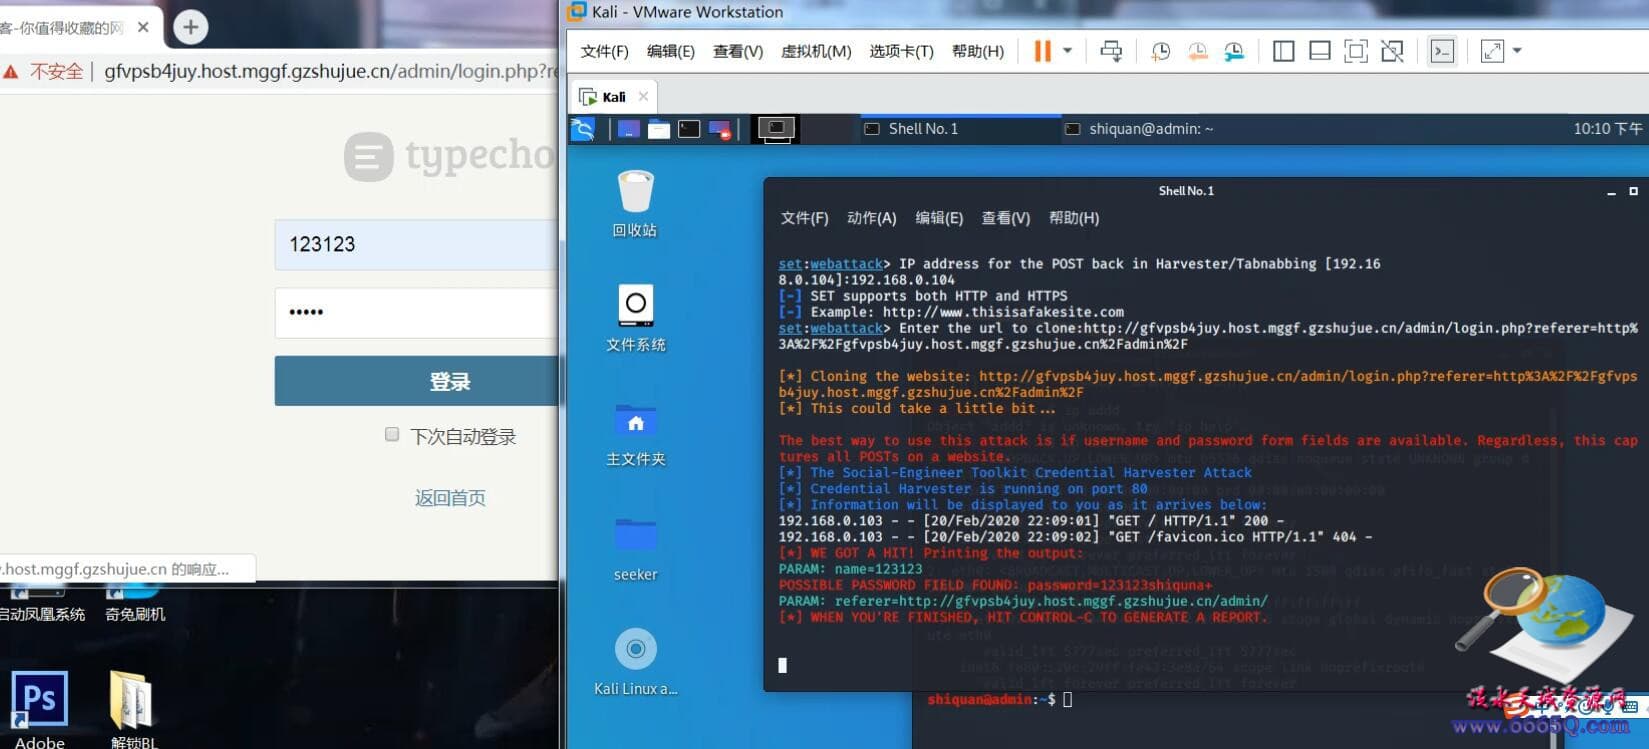Screen dimensions: 1649x749
Task: Toggle 下次自动登录 checkbox
Action: [x=392, y=434]
